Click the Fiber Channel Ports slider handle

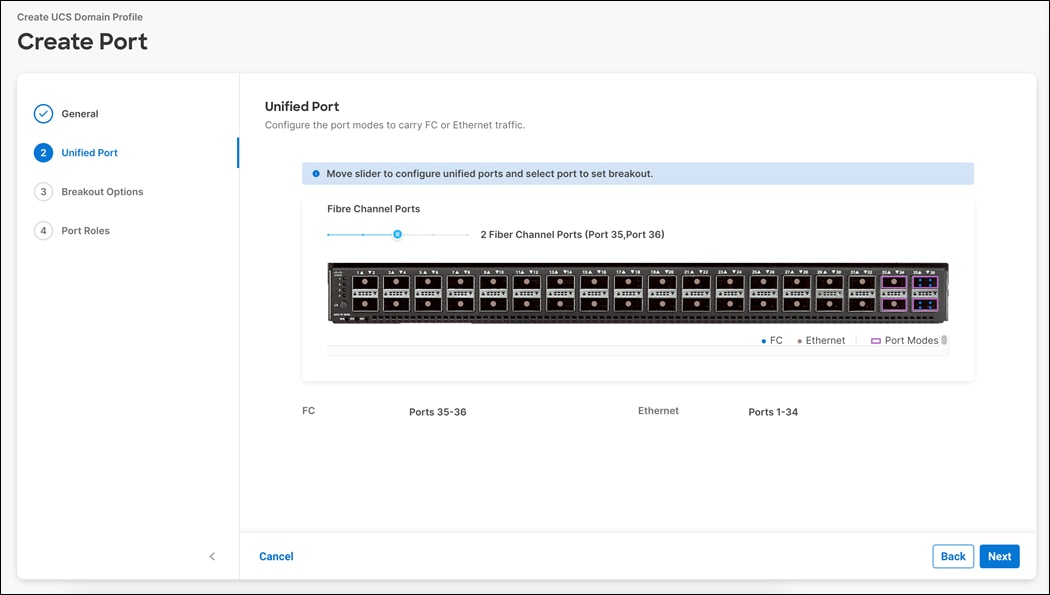tap(397, 233)
